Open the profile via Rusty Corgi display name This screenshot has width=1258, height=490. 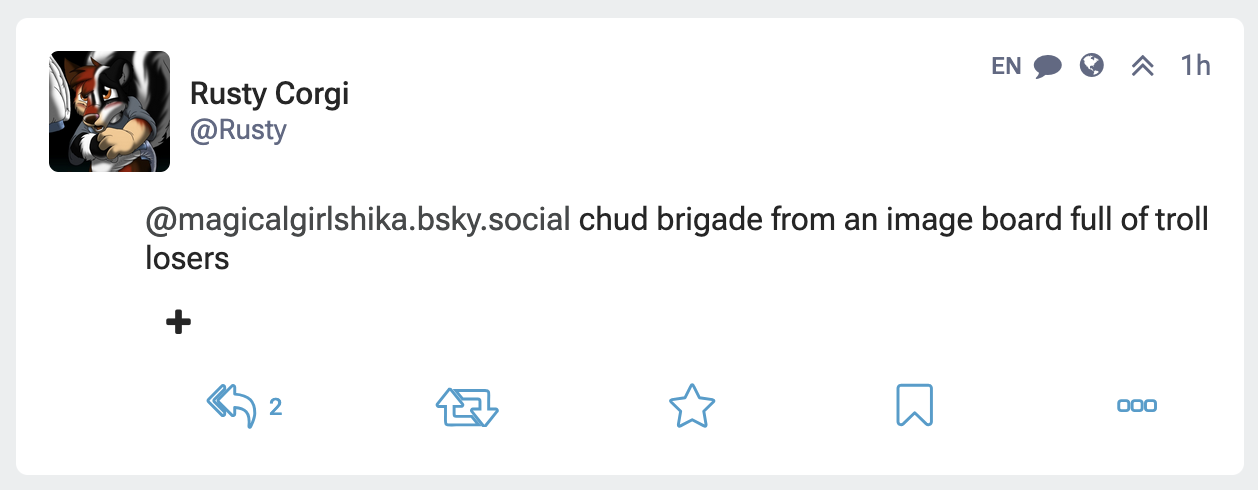pyautogui.click(x=269, y=95)
